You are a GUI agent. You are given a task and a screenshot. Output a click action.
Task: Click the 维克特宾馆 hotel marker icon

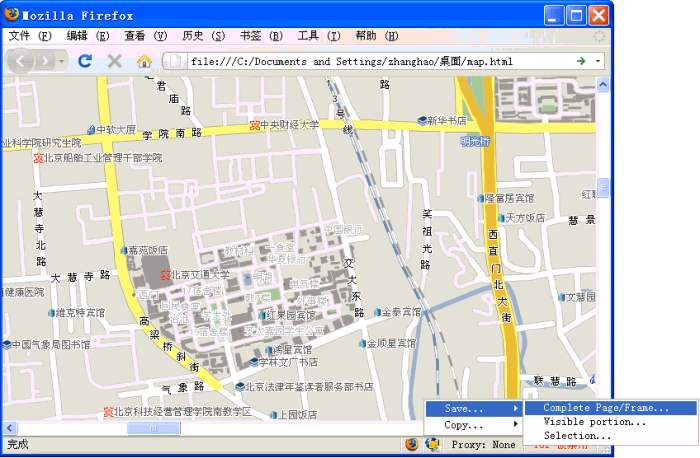(51, 313)
